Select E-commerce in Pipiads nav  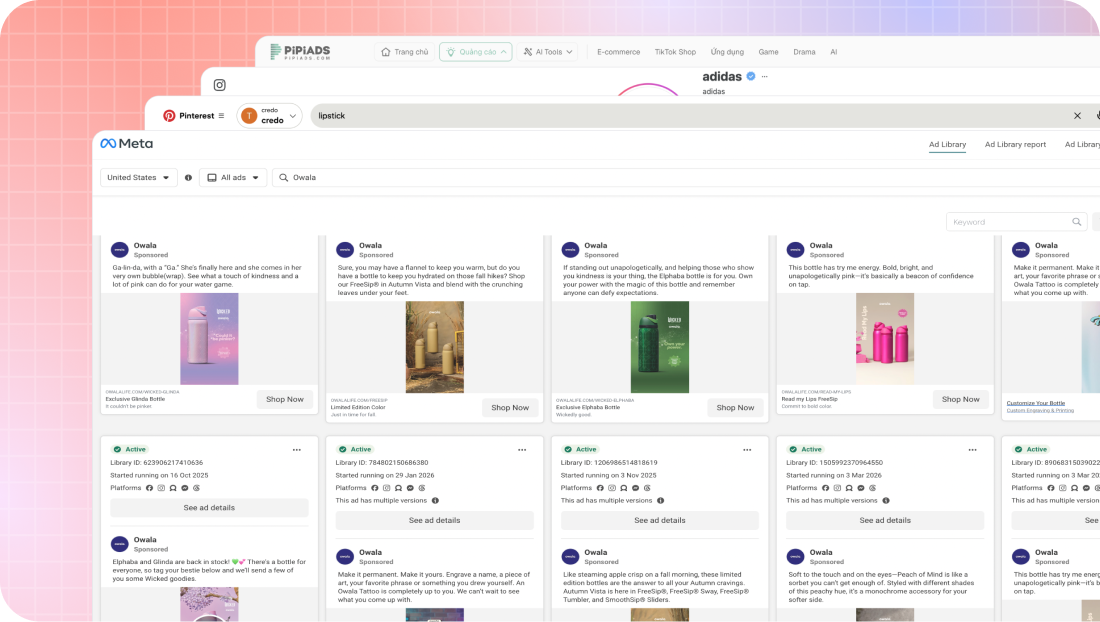[x=618, y=52]
